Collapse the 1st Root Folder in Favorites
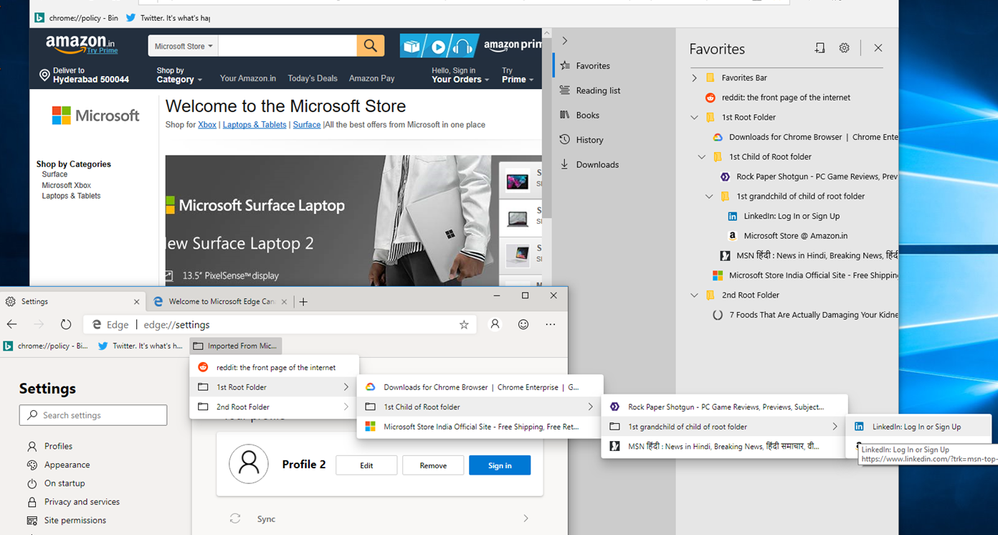Viewport: 998px width, 535px height. [694, 117]
